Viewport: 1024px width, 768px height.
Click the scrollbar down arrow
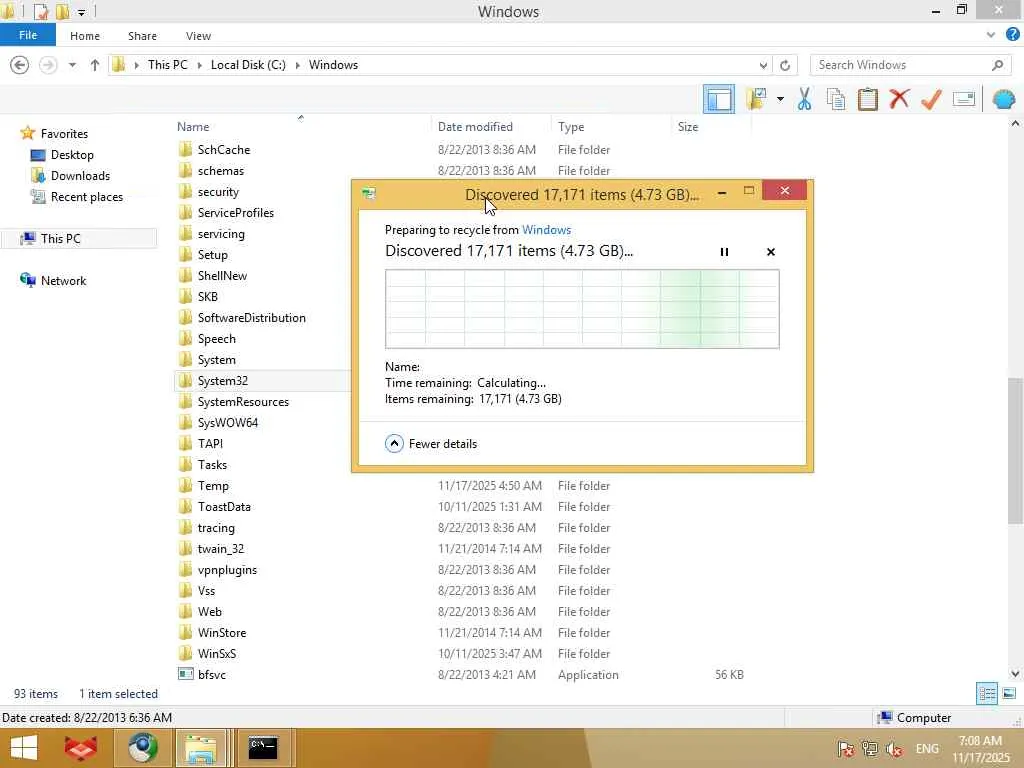click(1015, 674)
